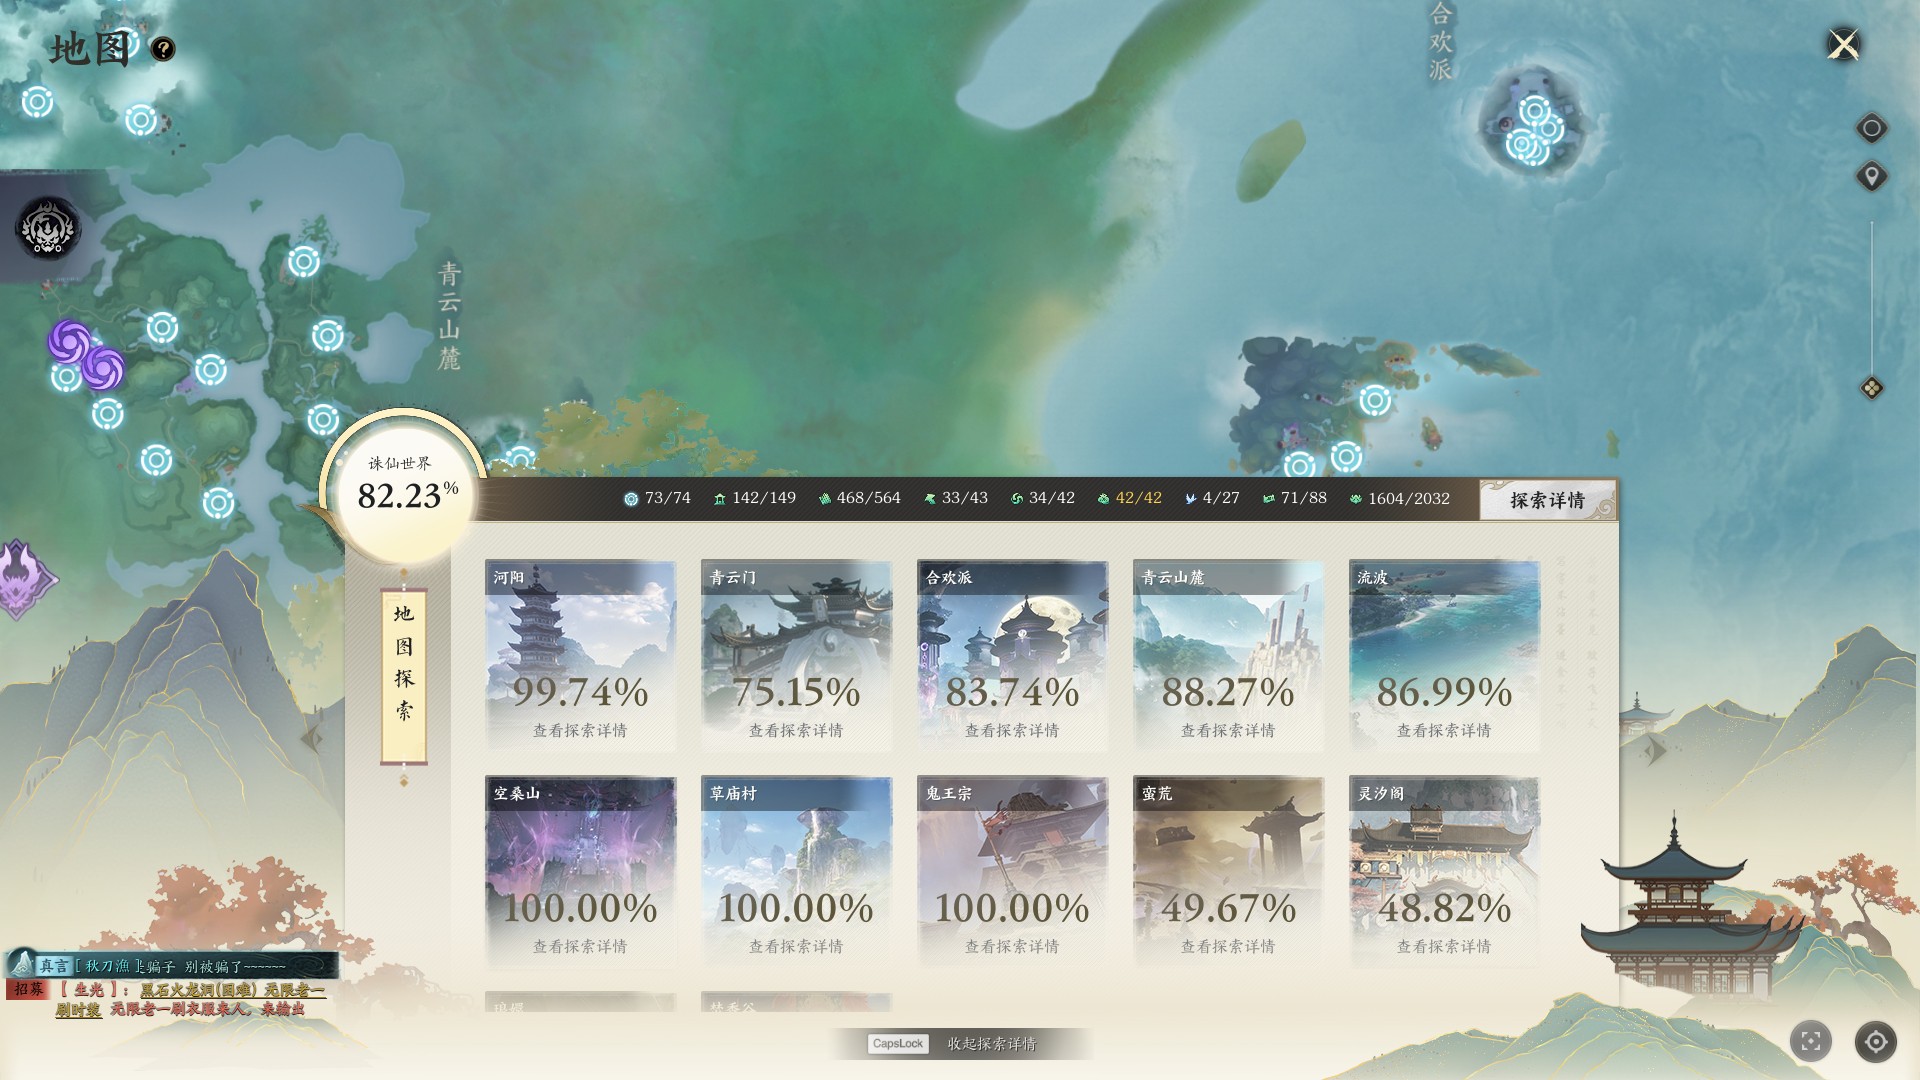Click the teleport point near 青云山麓 label
This screenshot has width=1920, height=1080.
[x=328, y=335]
